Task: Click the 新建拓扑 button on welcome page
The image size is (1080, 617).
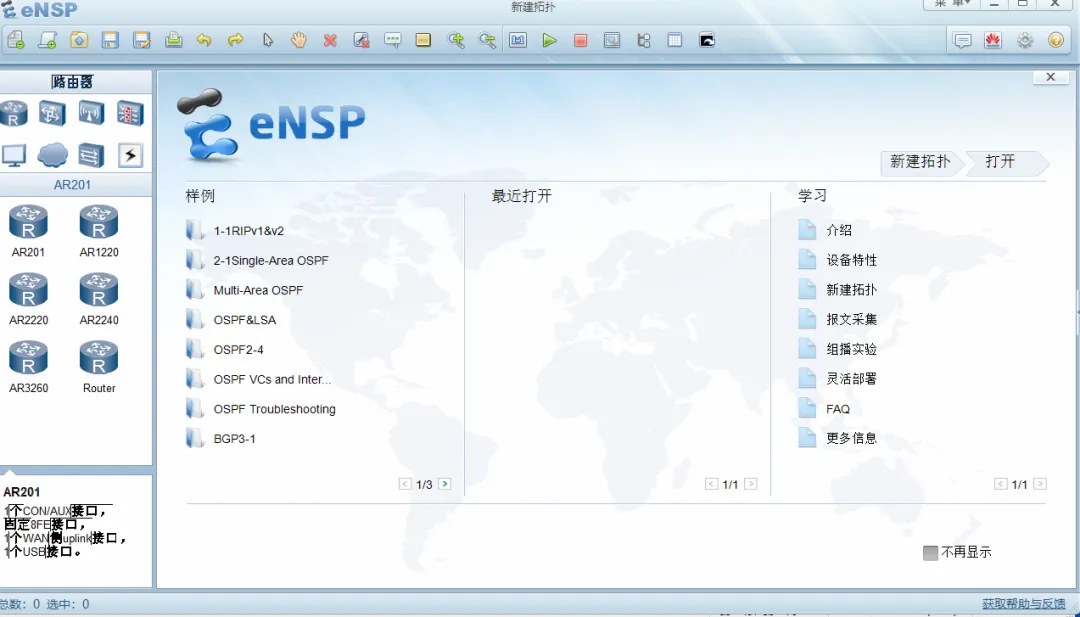Action: [x=920, y=162]
